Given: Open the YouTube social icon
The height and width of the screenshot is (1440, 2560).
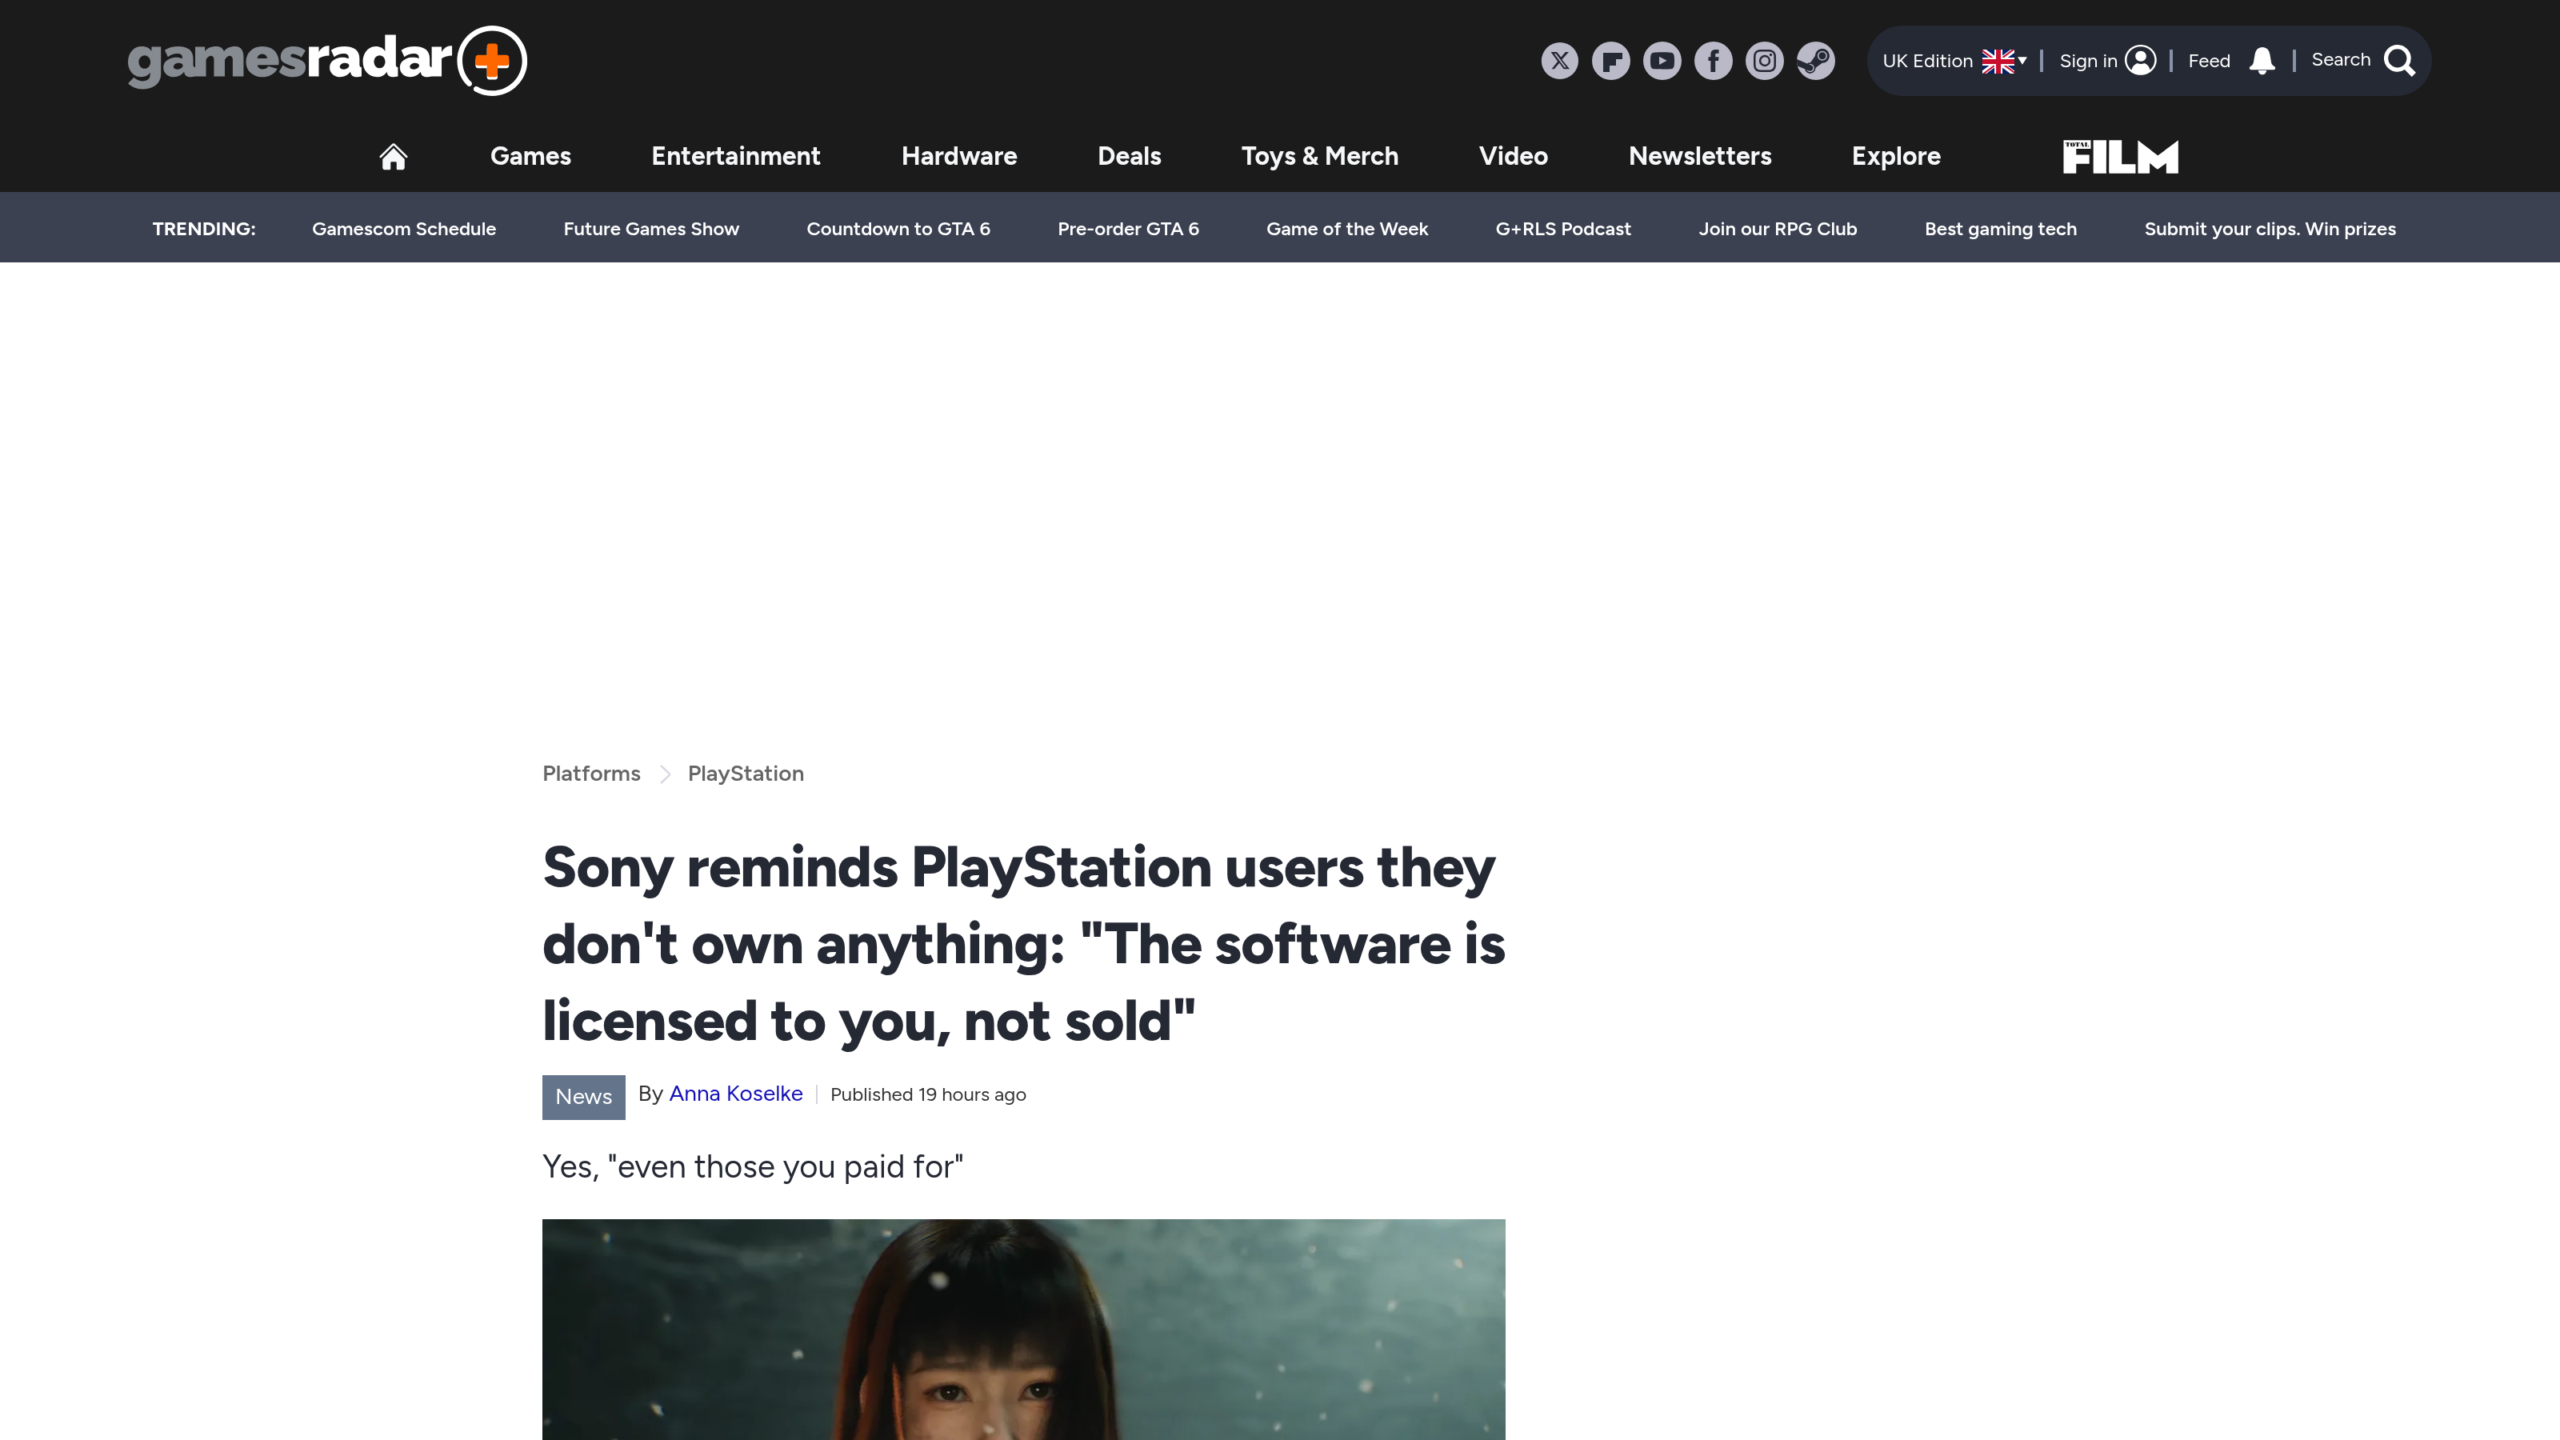Looking at the screenshot, I should (x=1662, y=61).
